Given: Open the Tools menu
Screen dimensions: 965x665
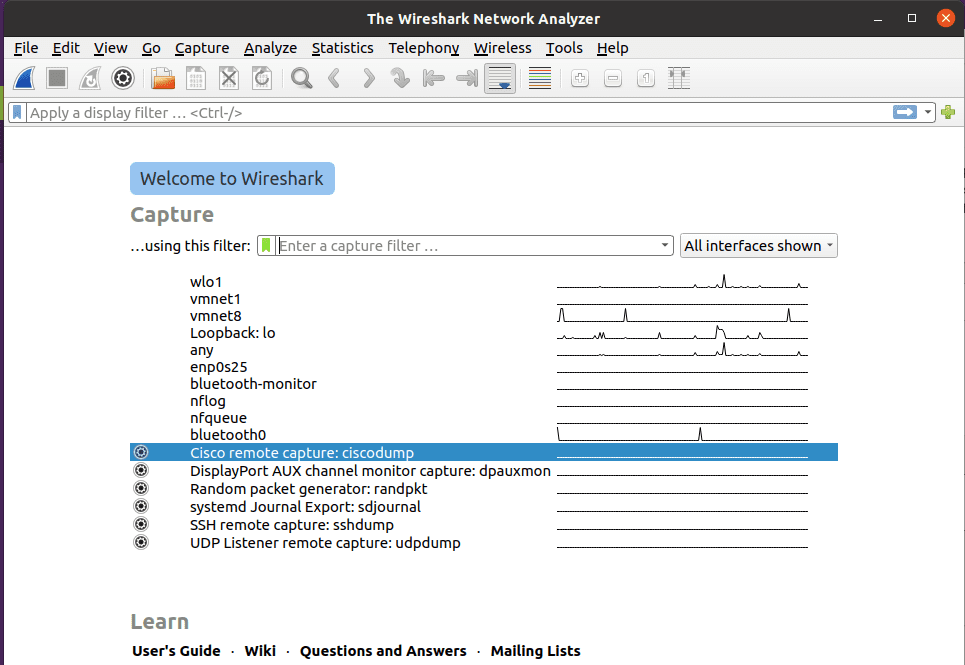Looking at the screenshot, I should point(564,48).
